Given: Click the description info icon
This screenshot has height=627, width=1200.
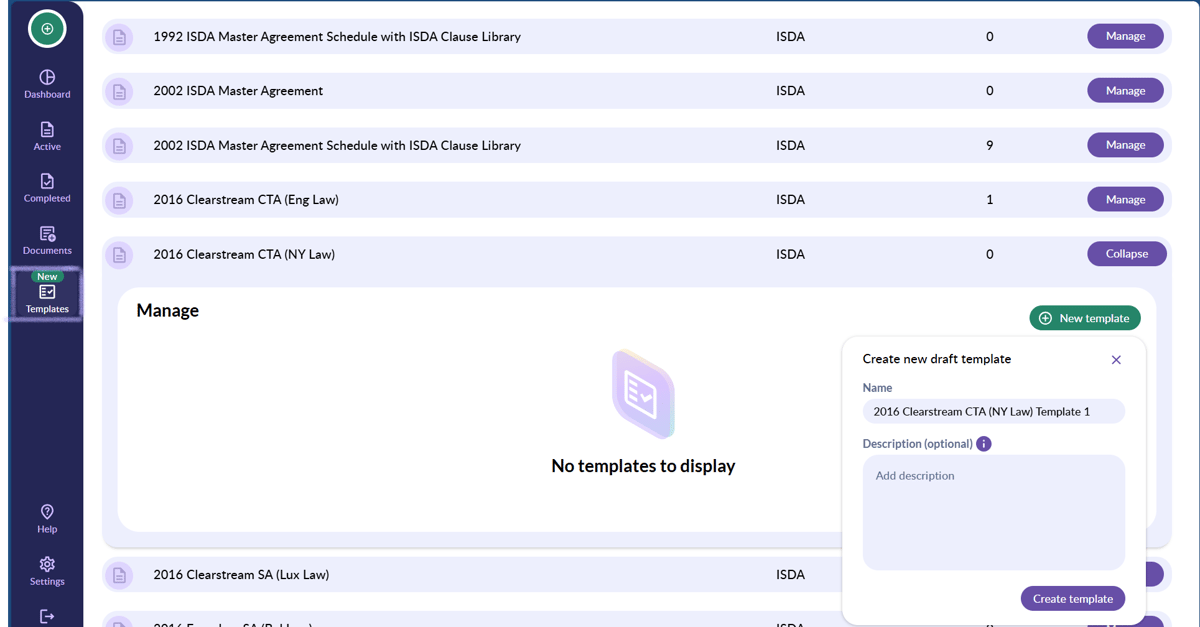Looking at the screenshot, I should (984, 444).
